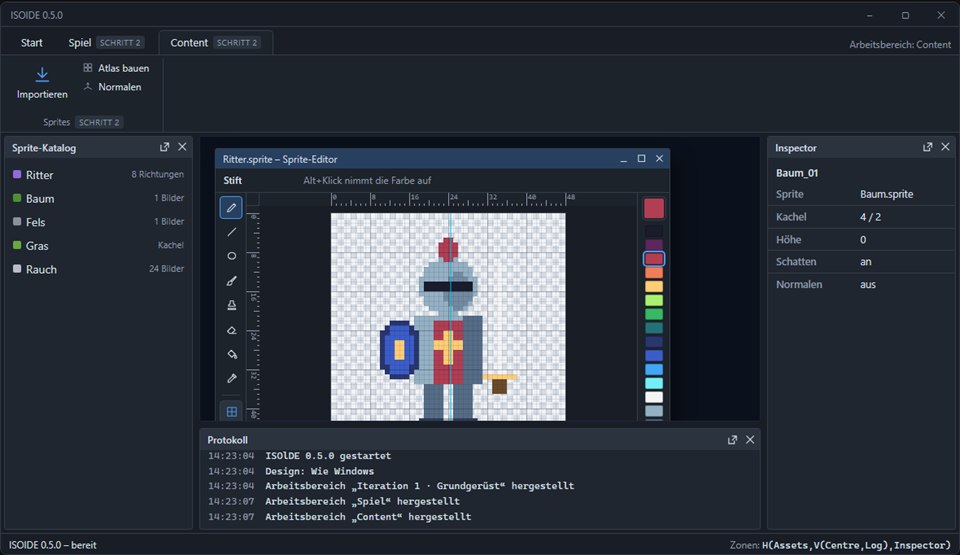Pop out the Sprite-Katalog panel
The width and height of the screenshot is (960, 555).
pyautogui.click(x=164, y=147)
